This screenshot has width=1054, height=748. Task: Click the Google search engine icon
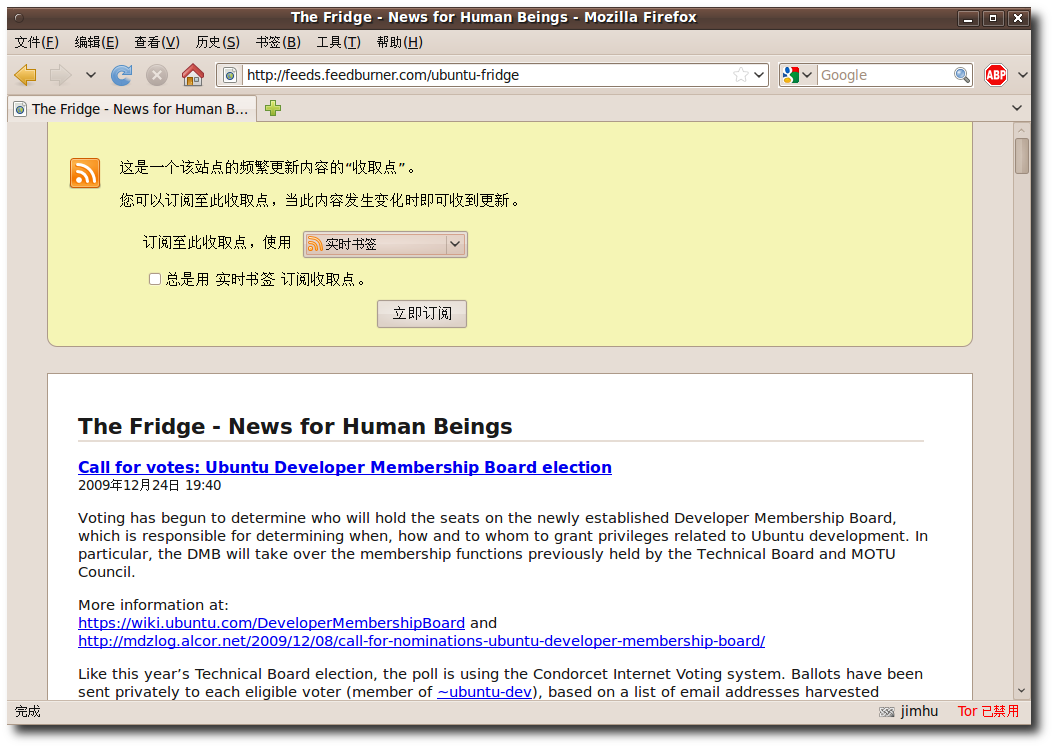click(792, 75)
